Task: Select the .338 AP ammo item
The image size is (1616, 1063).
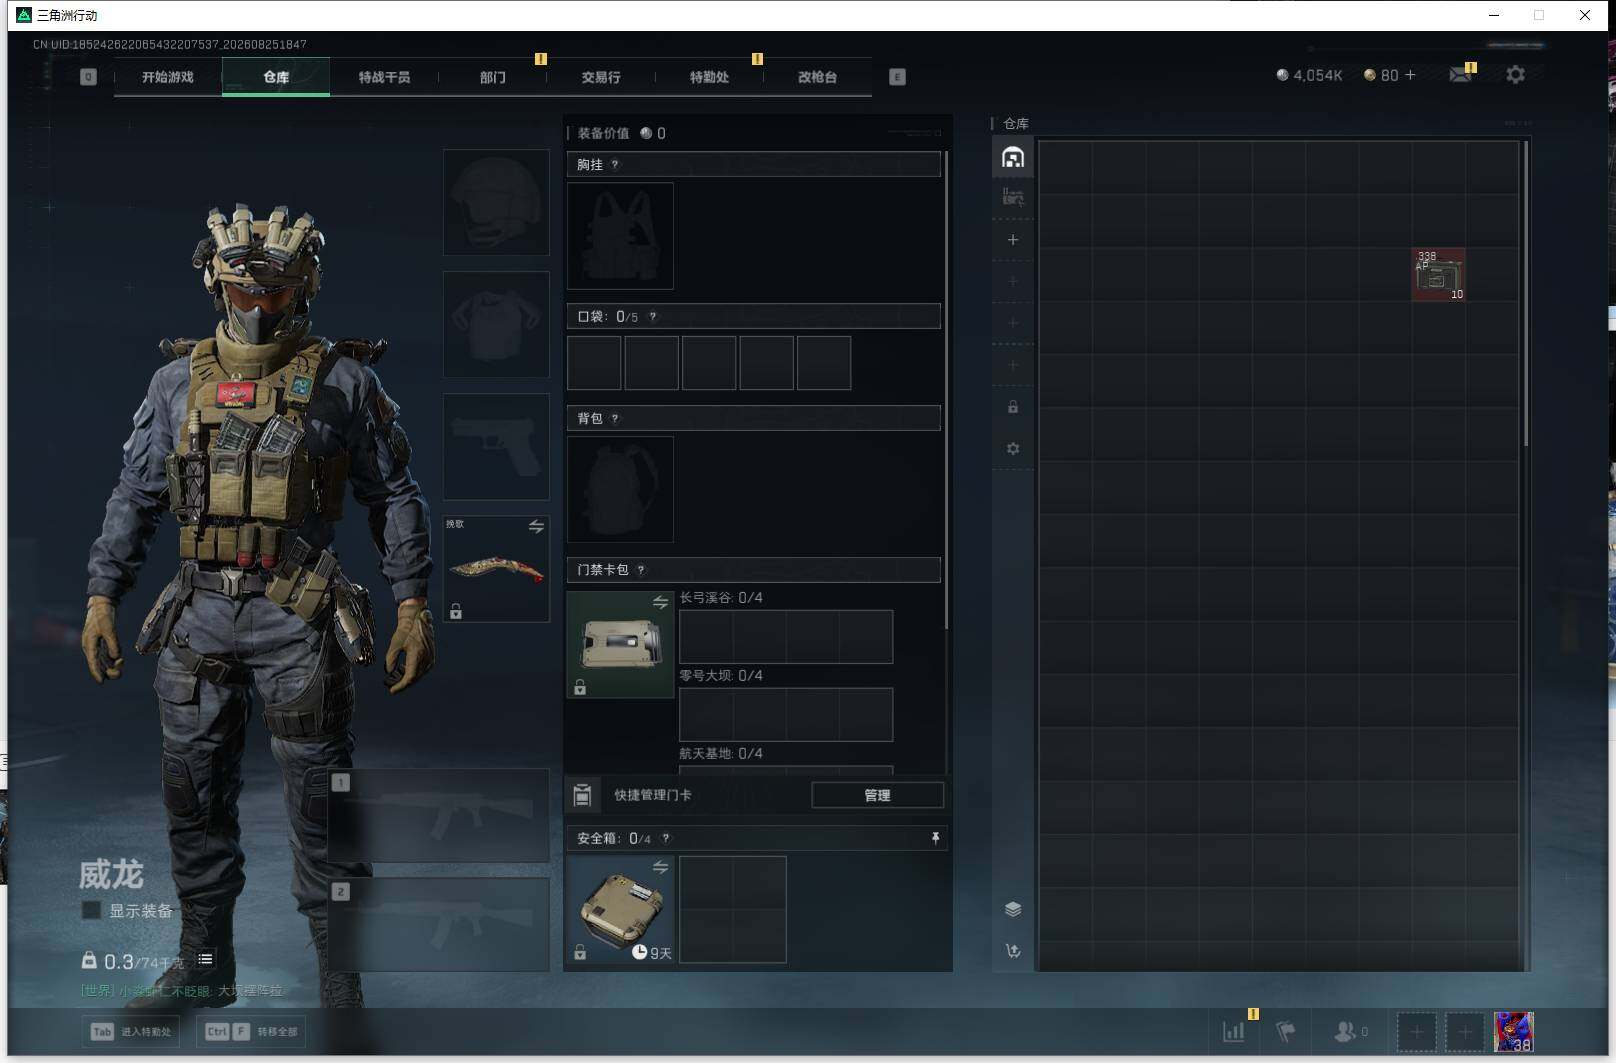Action: point(1438,274)
